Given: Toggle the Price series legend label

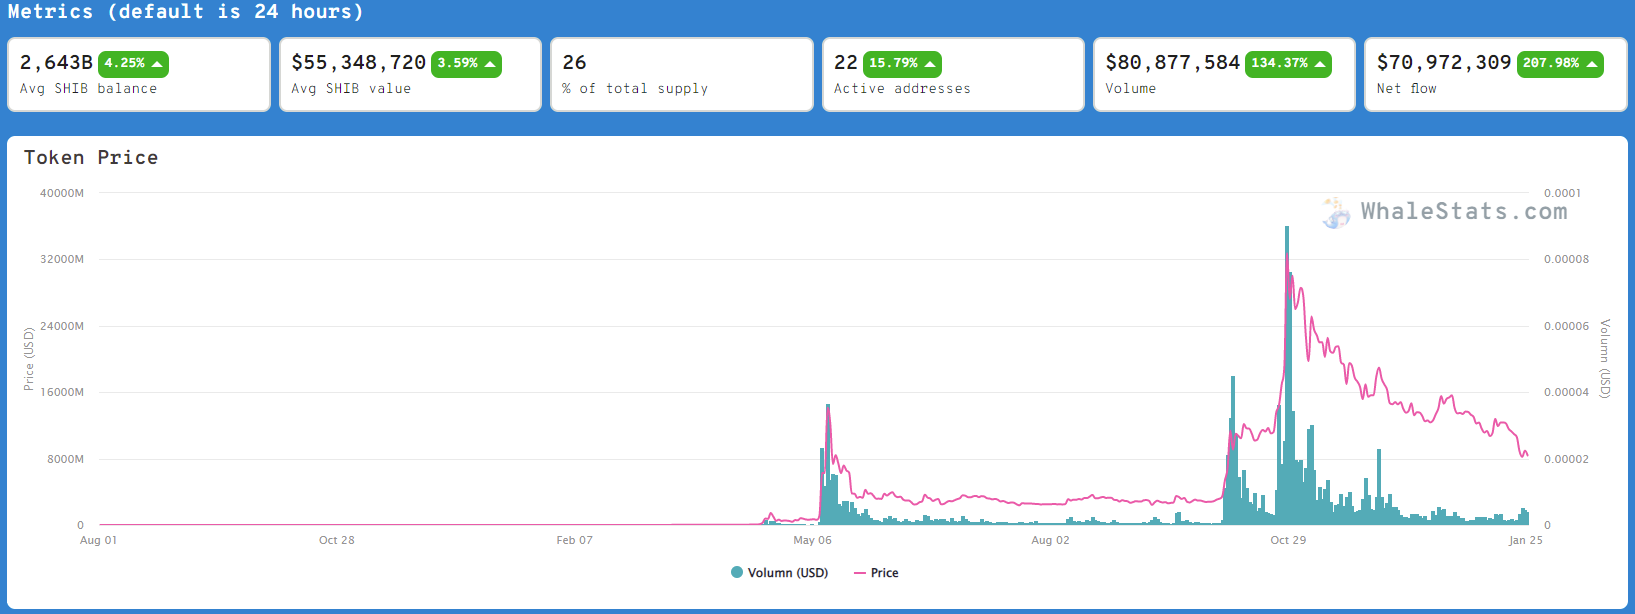Looking at the screenshot, I should [884, 573].
